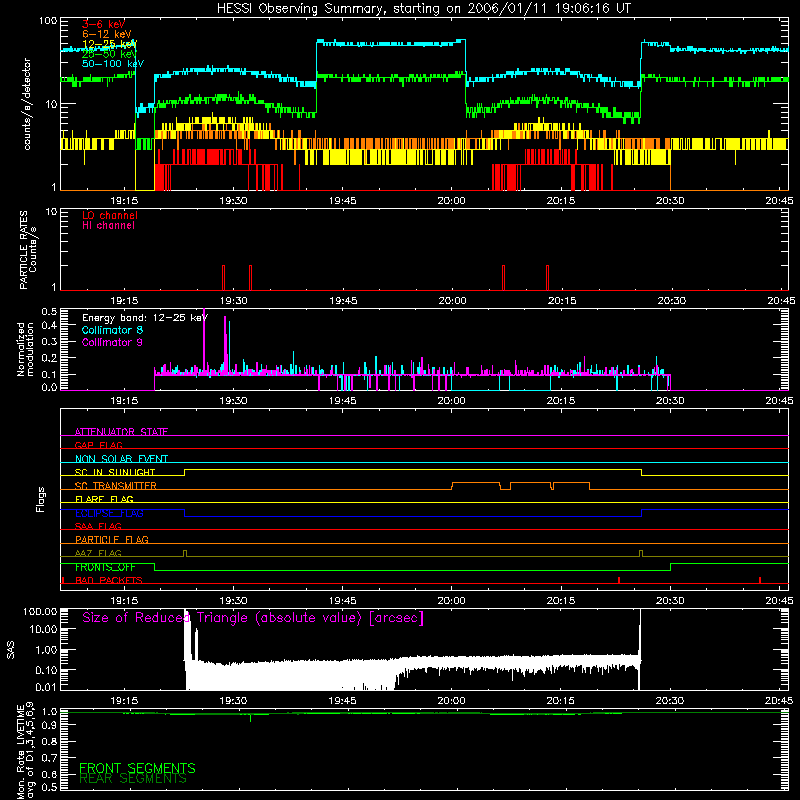This screenshot has width=800, height=800.
Task: Pick the green 25-50 keV legend label
Action: [x=109, y=54]
